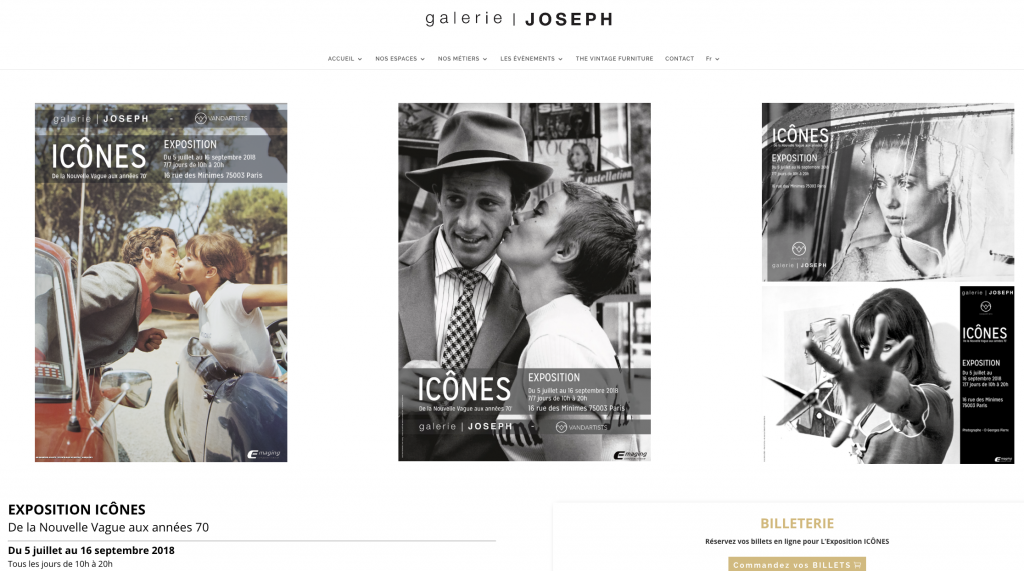Click the BILLETERIE heading

797,523
